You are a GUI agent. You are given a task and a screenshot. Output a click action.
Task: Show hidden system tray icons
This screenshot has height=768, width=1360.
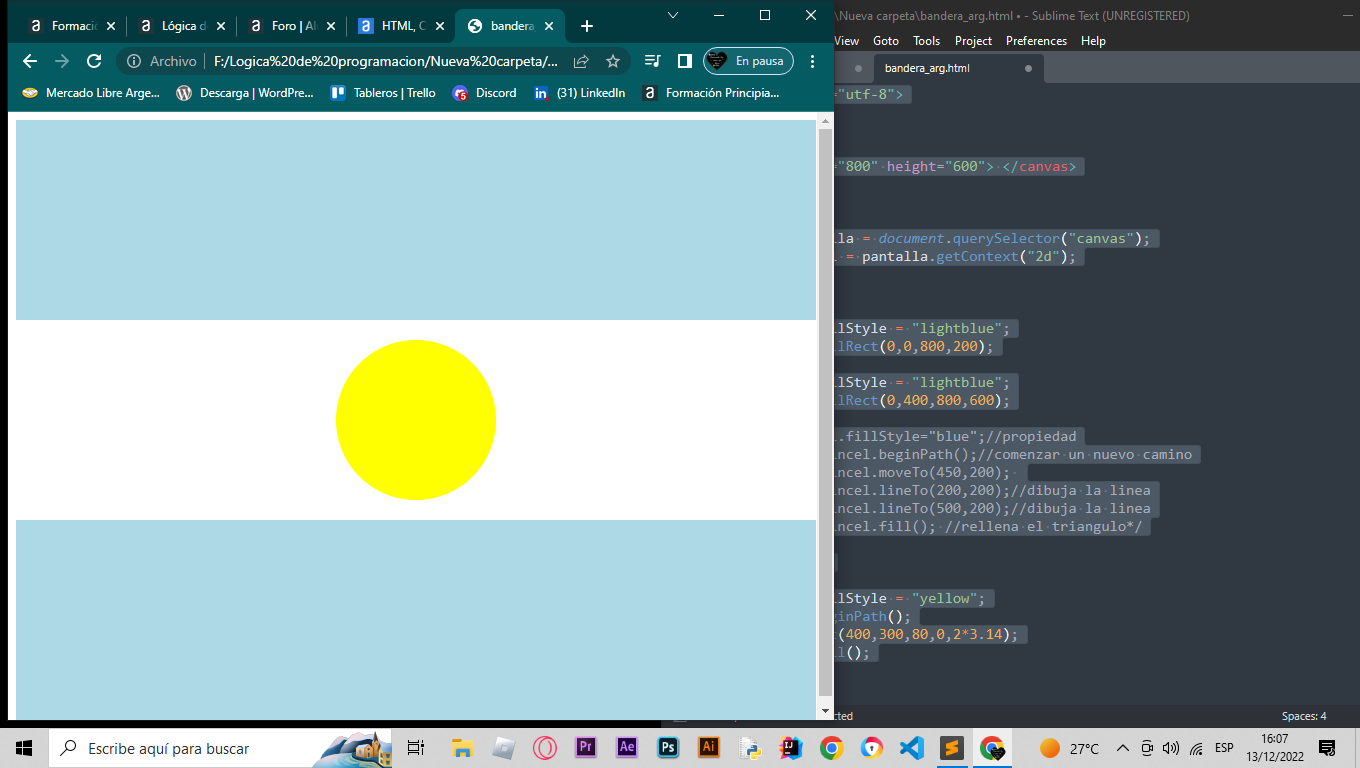[1123, 748]
